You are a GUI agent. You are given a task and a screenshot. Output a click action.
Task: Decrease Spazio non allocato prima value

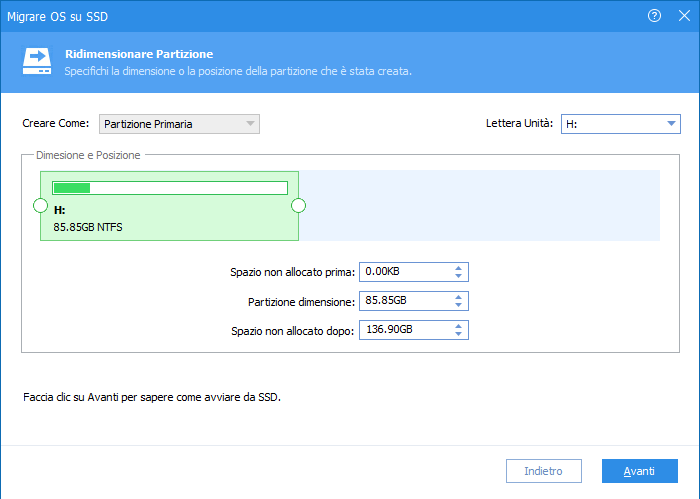pyautogui.click(x=458, y=276)
